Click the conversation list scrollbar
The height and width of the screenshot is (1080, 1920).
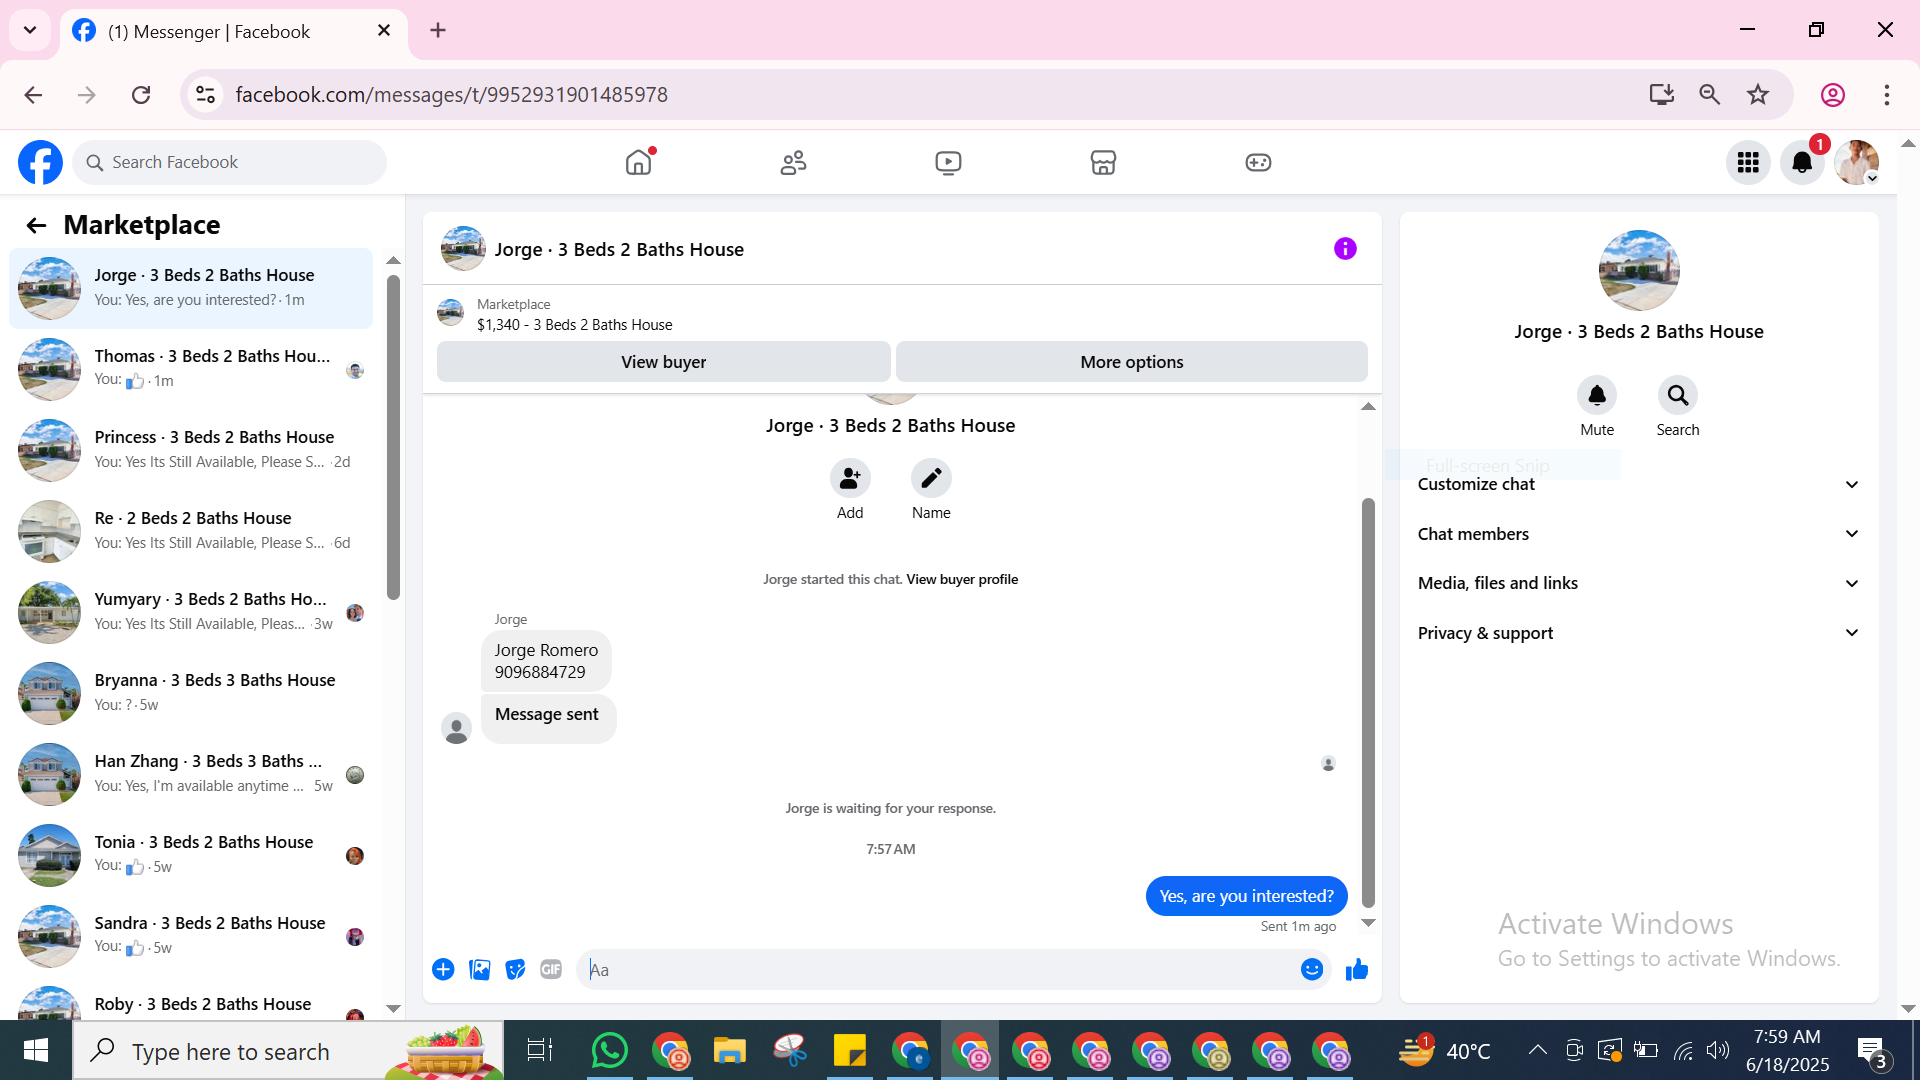click(x=393, y=437)
